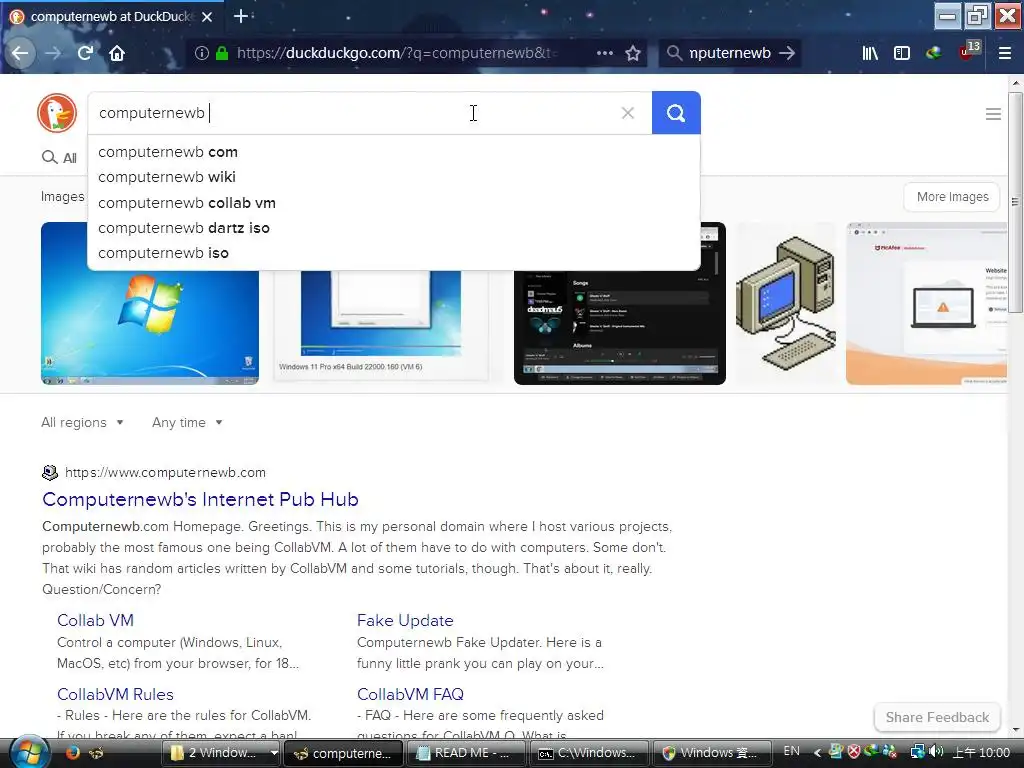Open the CollabVM FAQ sitelink

410,694
